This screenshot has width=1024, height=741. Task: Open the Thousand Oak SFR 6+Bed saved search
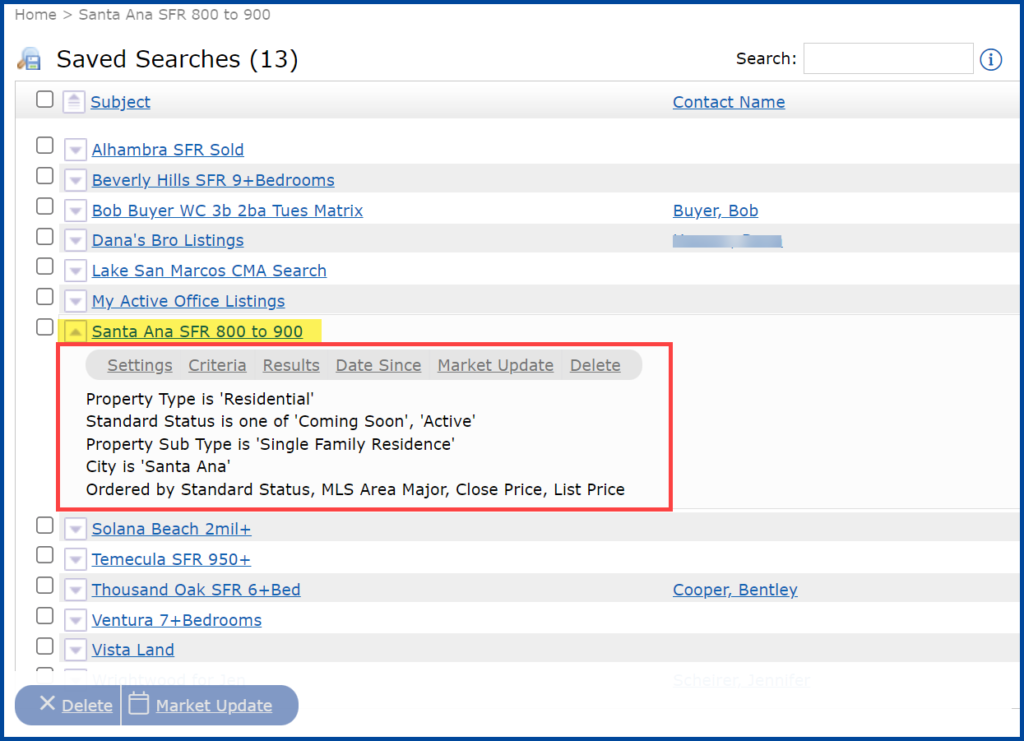(x=195, y=590)
